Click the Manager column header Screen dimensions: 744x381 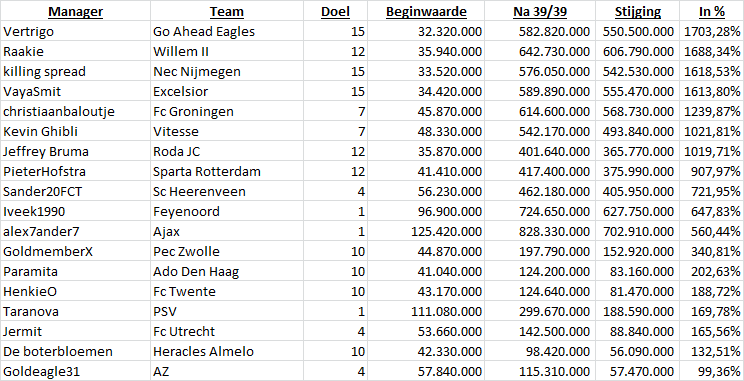(75, 11)
